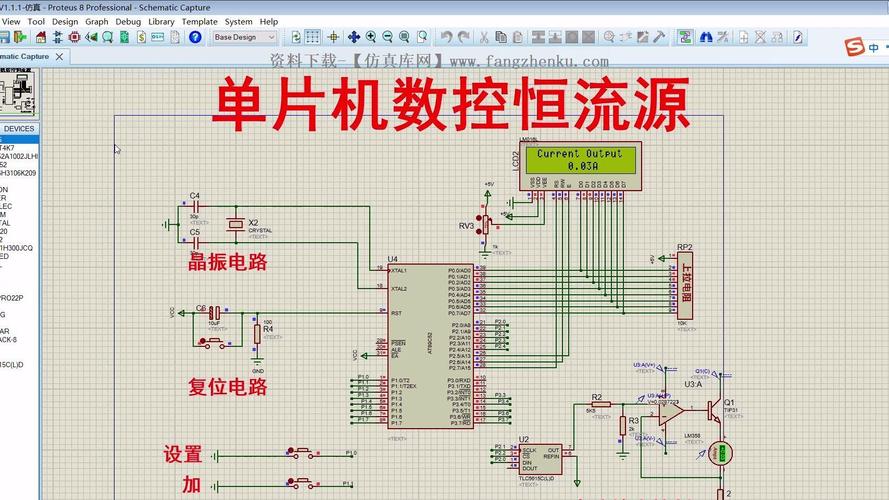Image resolution: width=889 pixels, height=500 pixels.
Task: Click the blue Pan/Center arrows icon
Action: tap(354, 37)
